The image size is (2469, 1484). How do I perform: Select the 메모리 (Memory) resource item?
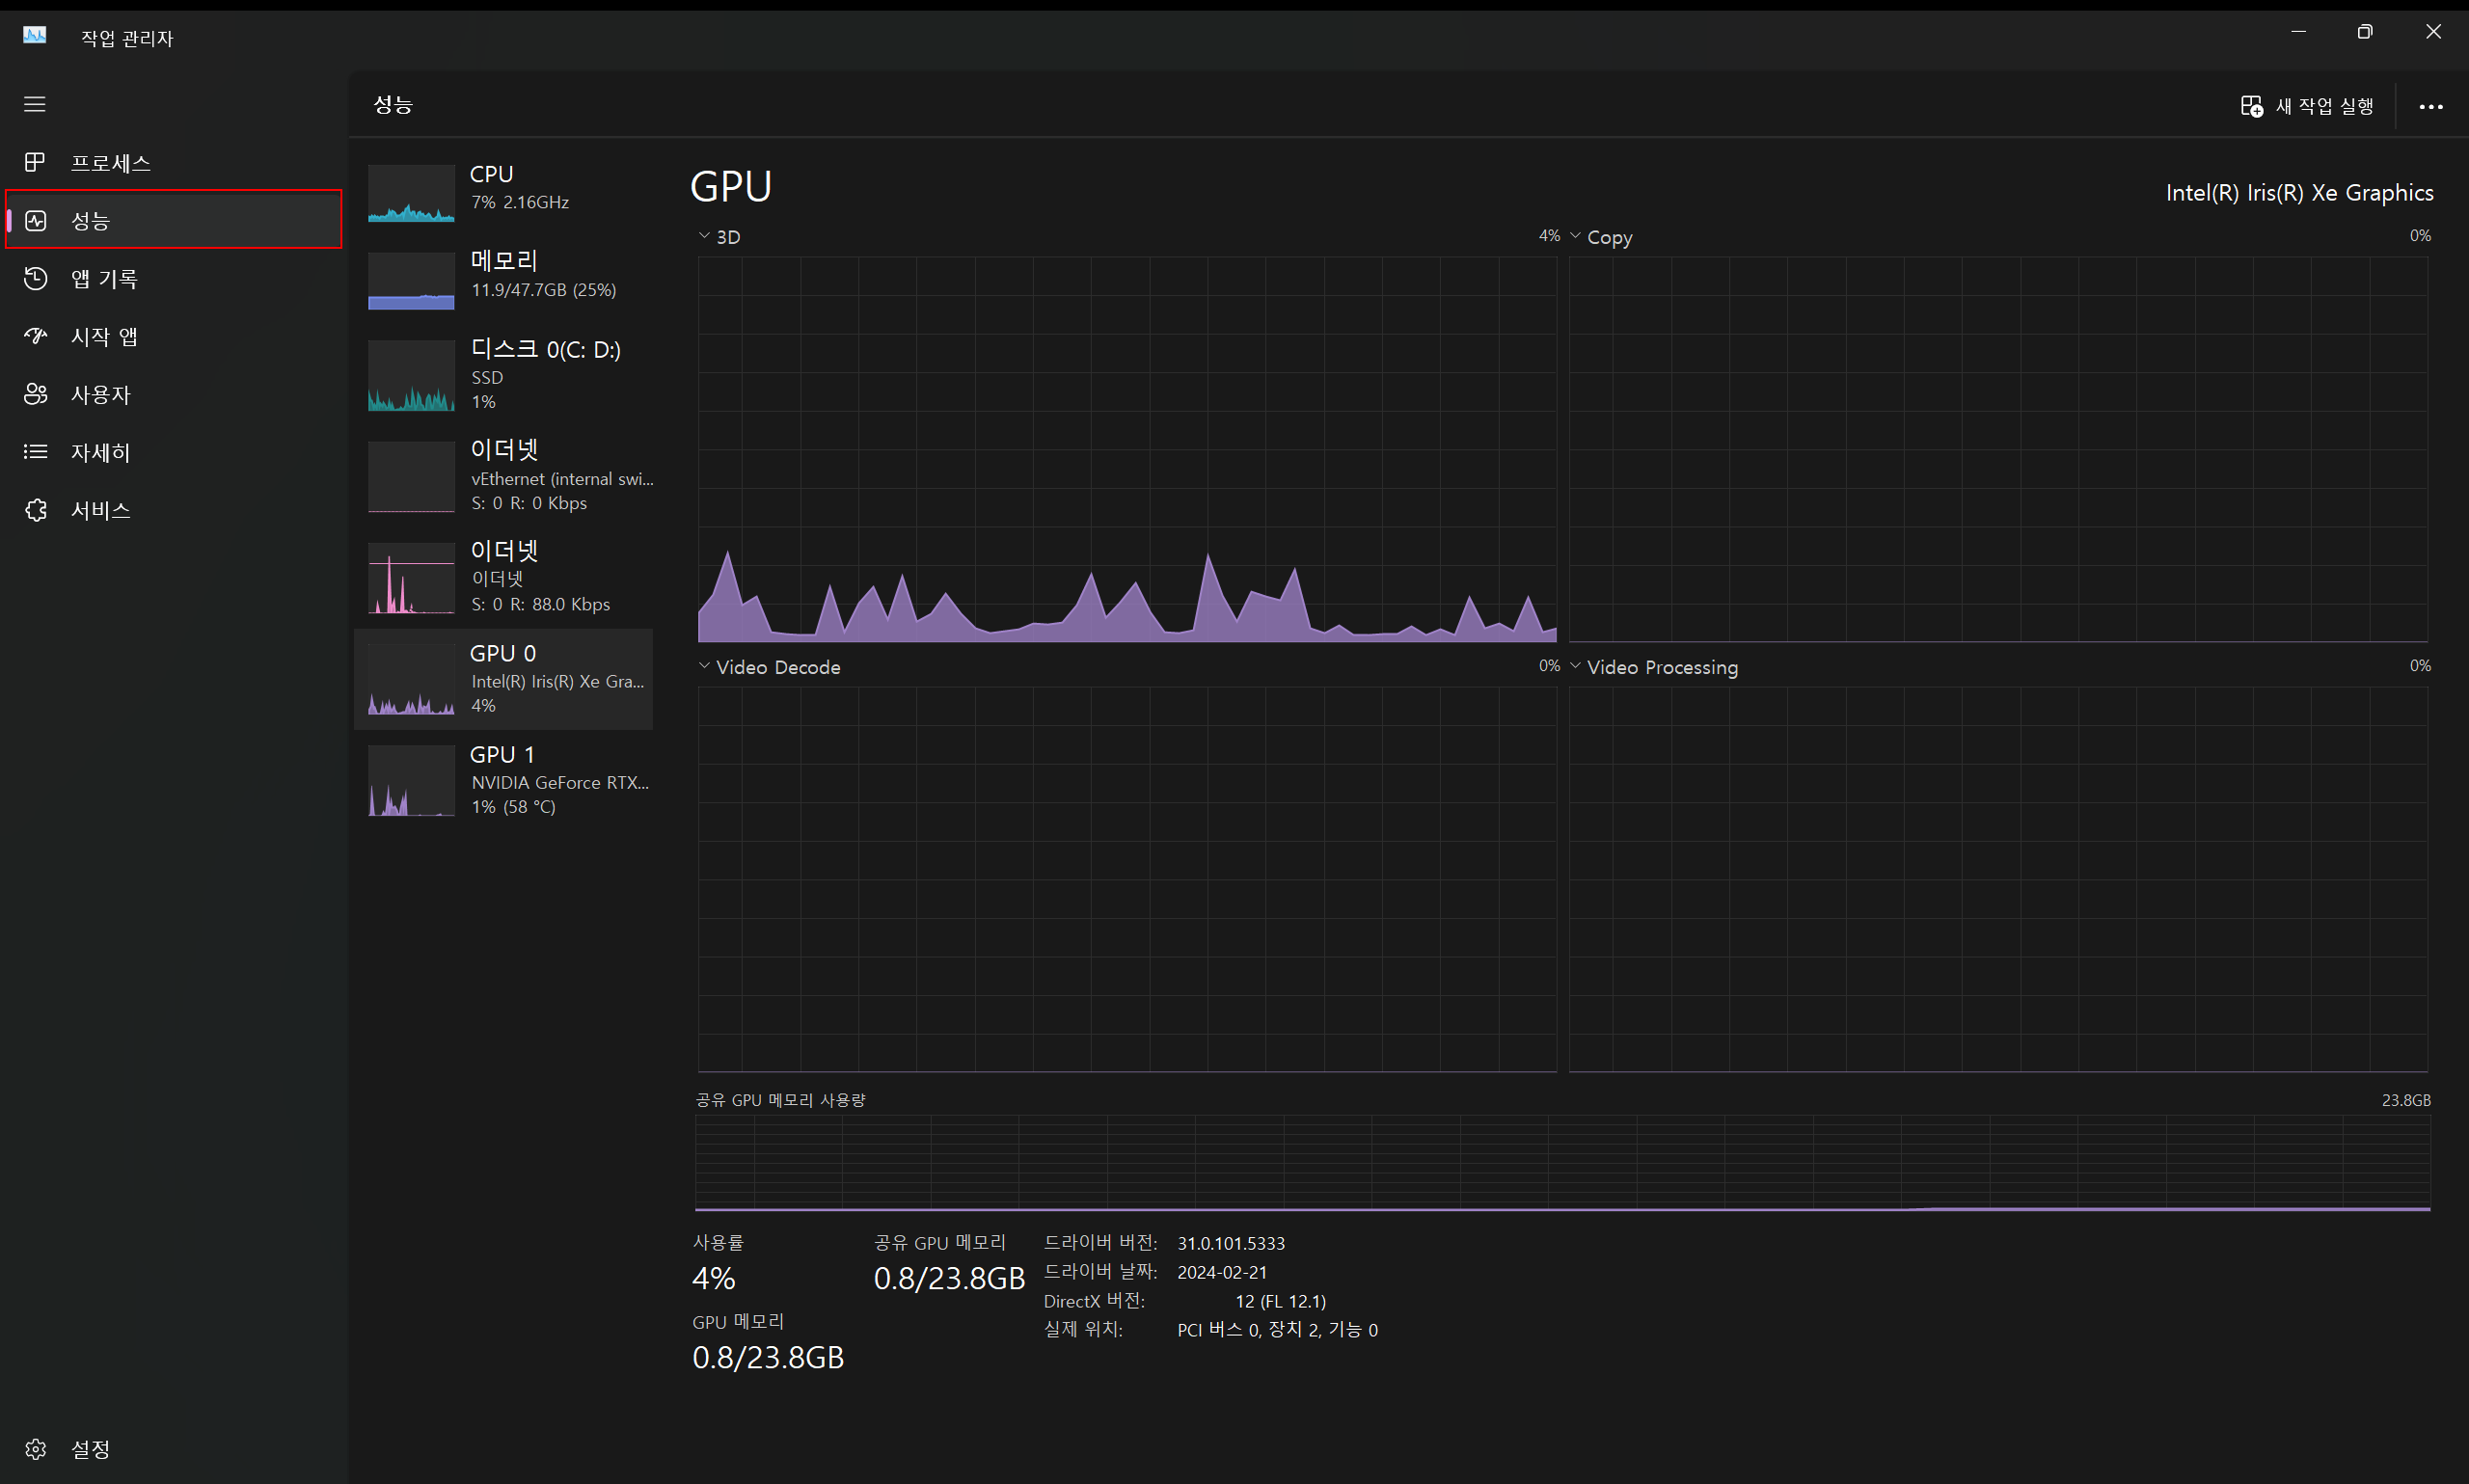(x=505, y=275)
